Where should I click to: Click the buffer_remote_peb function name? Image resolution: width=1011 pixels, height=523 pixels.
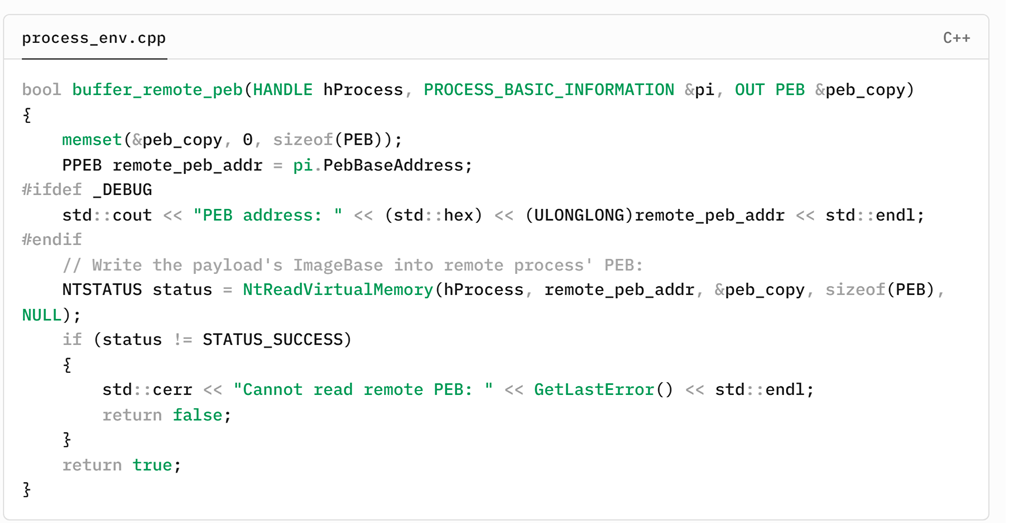(157, 90)
